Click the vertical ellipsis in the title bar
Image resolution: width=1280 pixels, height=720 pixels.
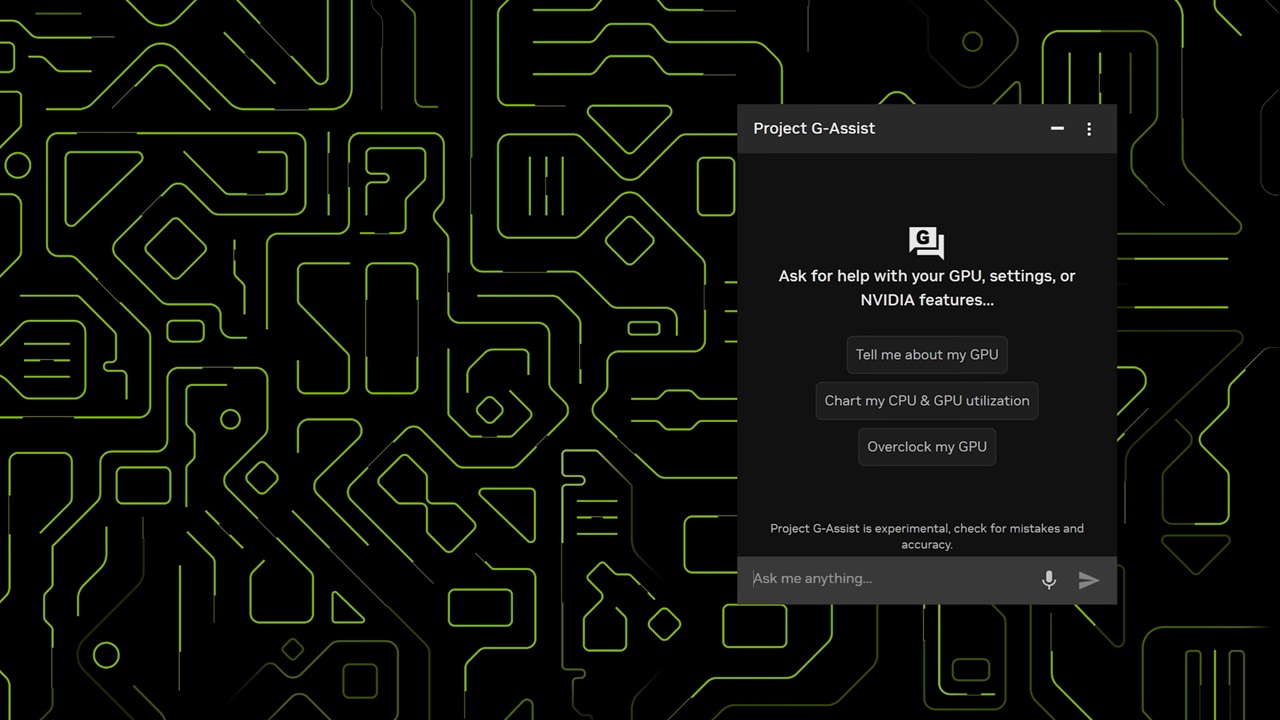[1089, 129]
